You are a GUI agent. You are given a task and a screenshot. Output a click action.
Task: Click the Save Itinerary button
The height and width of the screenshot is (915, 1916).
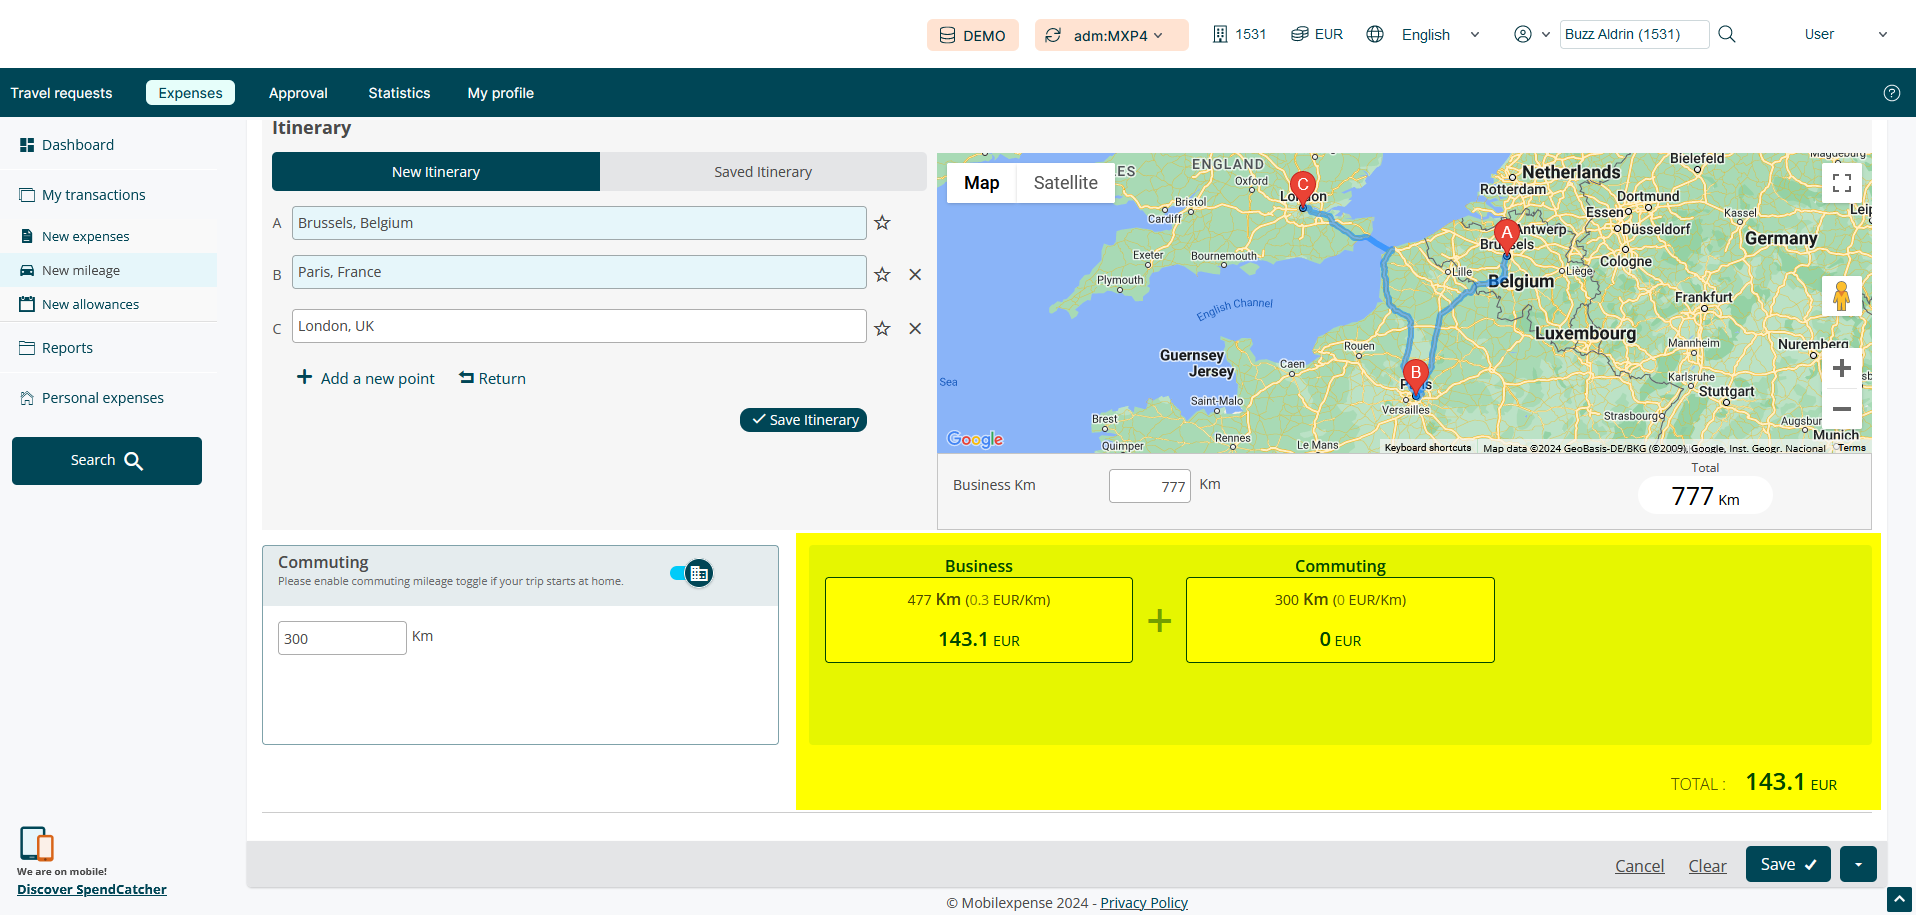pos(803,420)
